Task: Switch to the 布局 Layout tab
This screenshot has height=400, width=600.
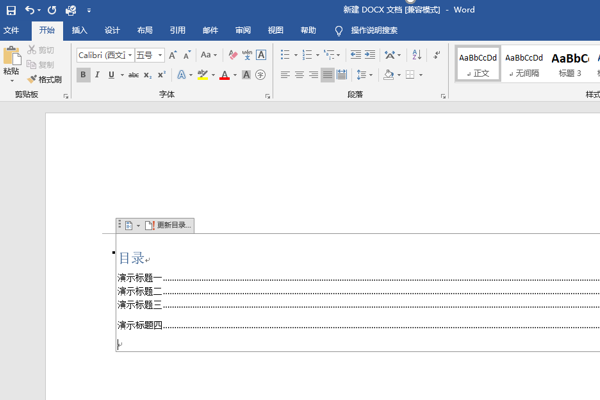Action: pos(145,31)
